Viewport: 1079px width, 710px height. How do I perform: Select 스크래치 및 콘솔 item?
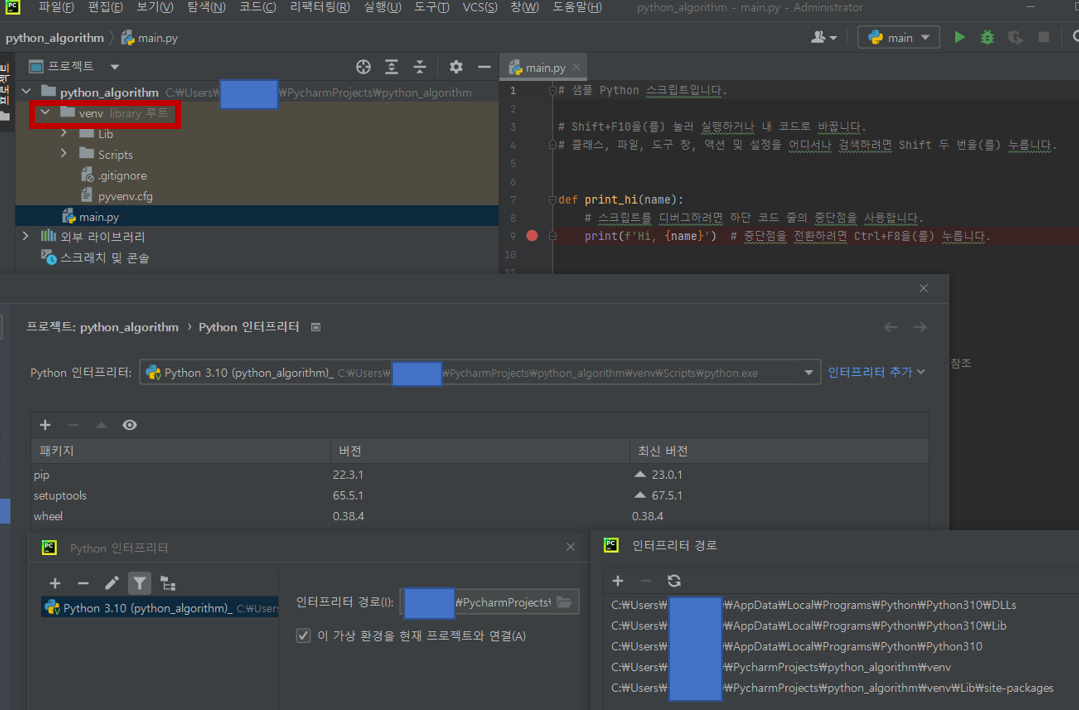click(95, 257)
